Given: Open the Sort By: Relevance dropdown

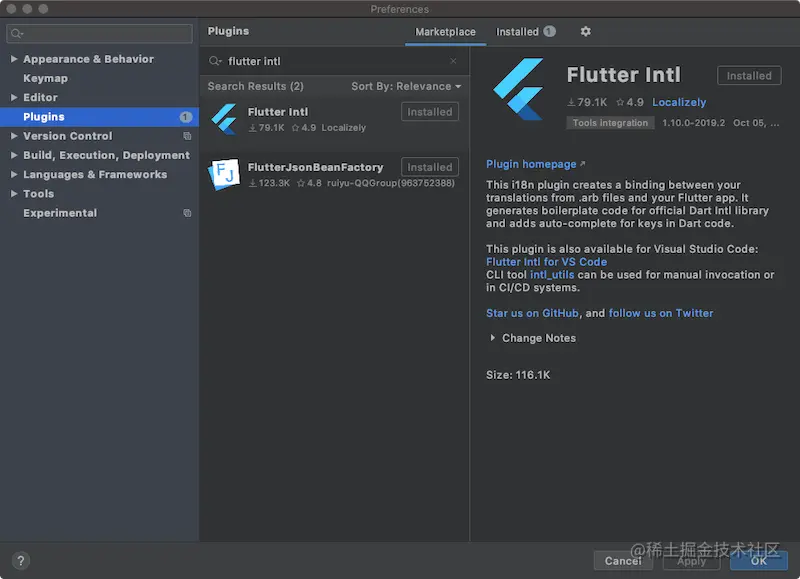Looking at the screenshot, I should pos(406,86).
